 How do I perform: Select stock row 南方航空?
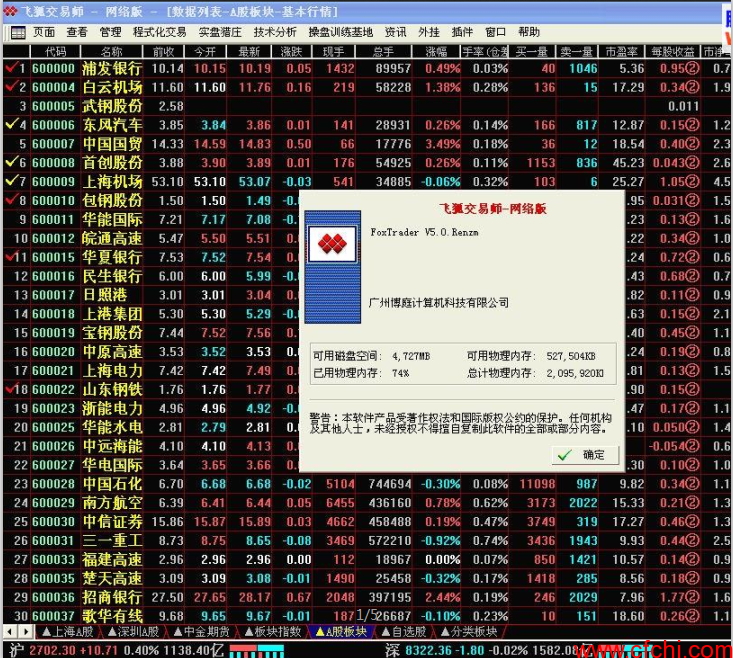(366, 503)
